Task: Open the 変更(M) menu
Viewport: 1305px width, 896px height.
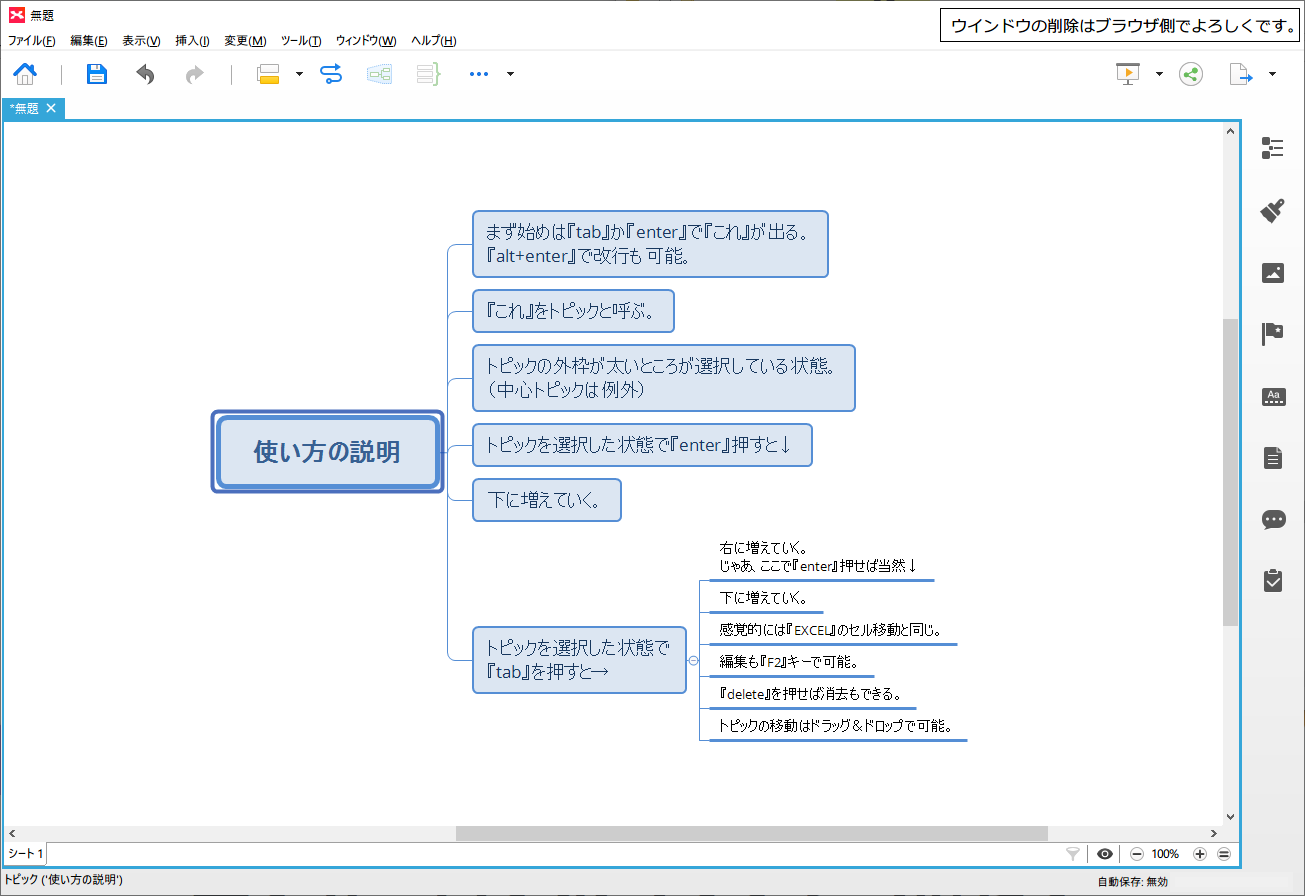Action: point(245,41)
